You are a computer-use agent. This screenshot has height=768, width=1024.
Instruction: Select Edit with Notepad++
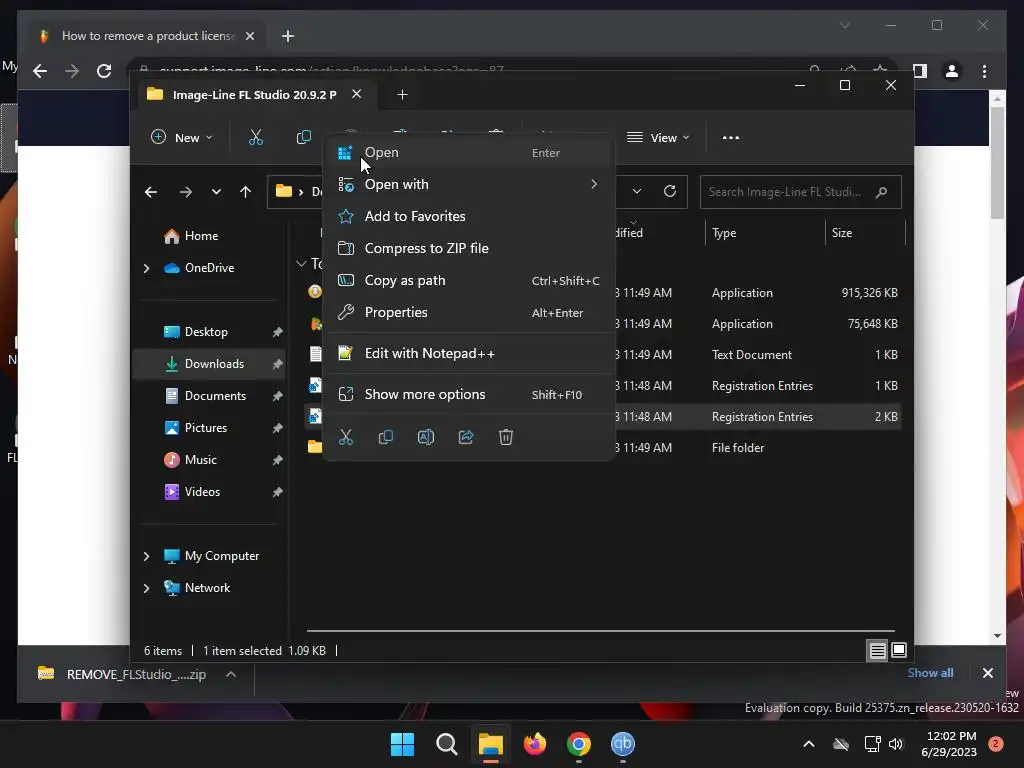[468, 353]
